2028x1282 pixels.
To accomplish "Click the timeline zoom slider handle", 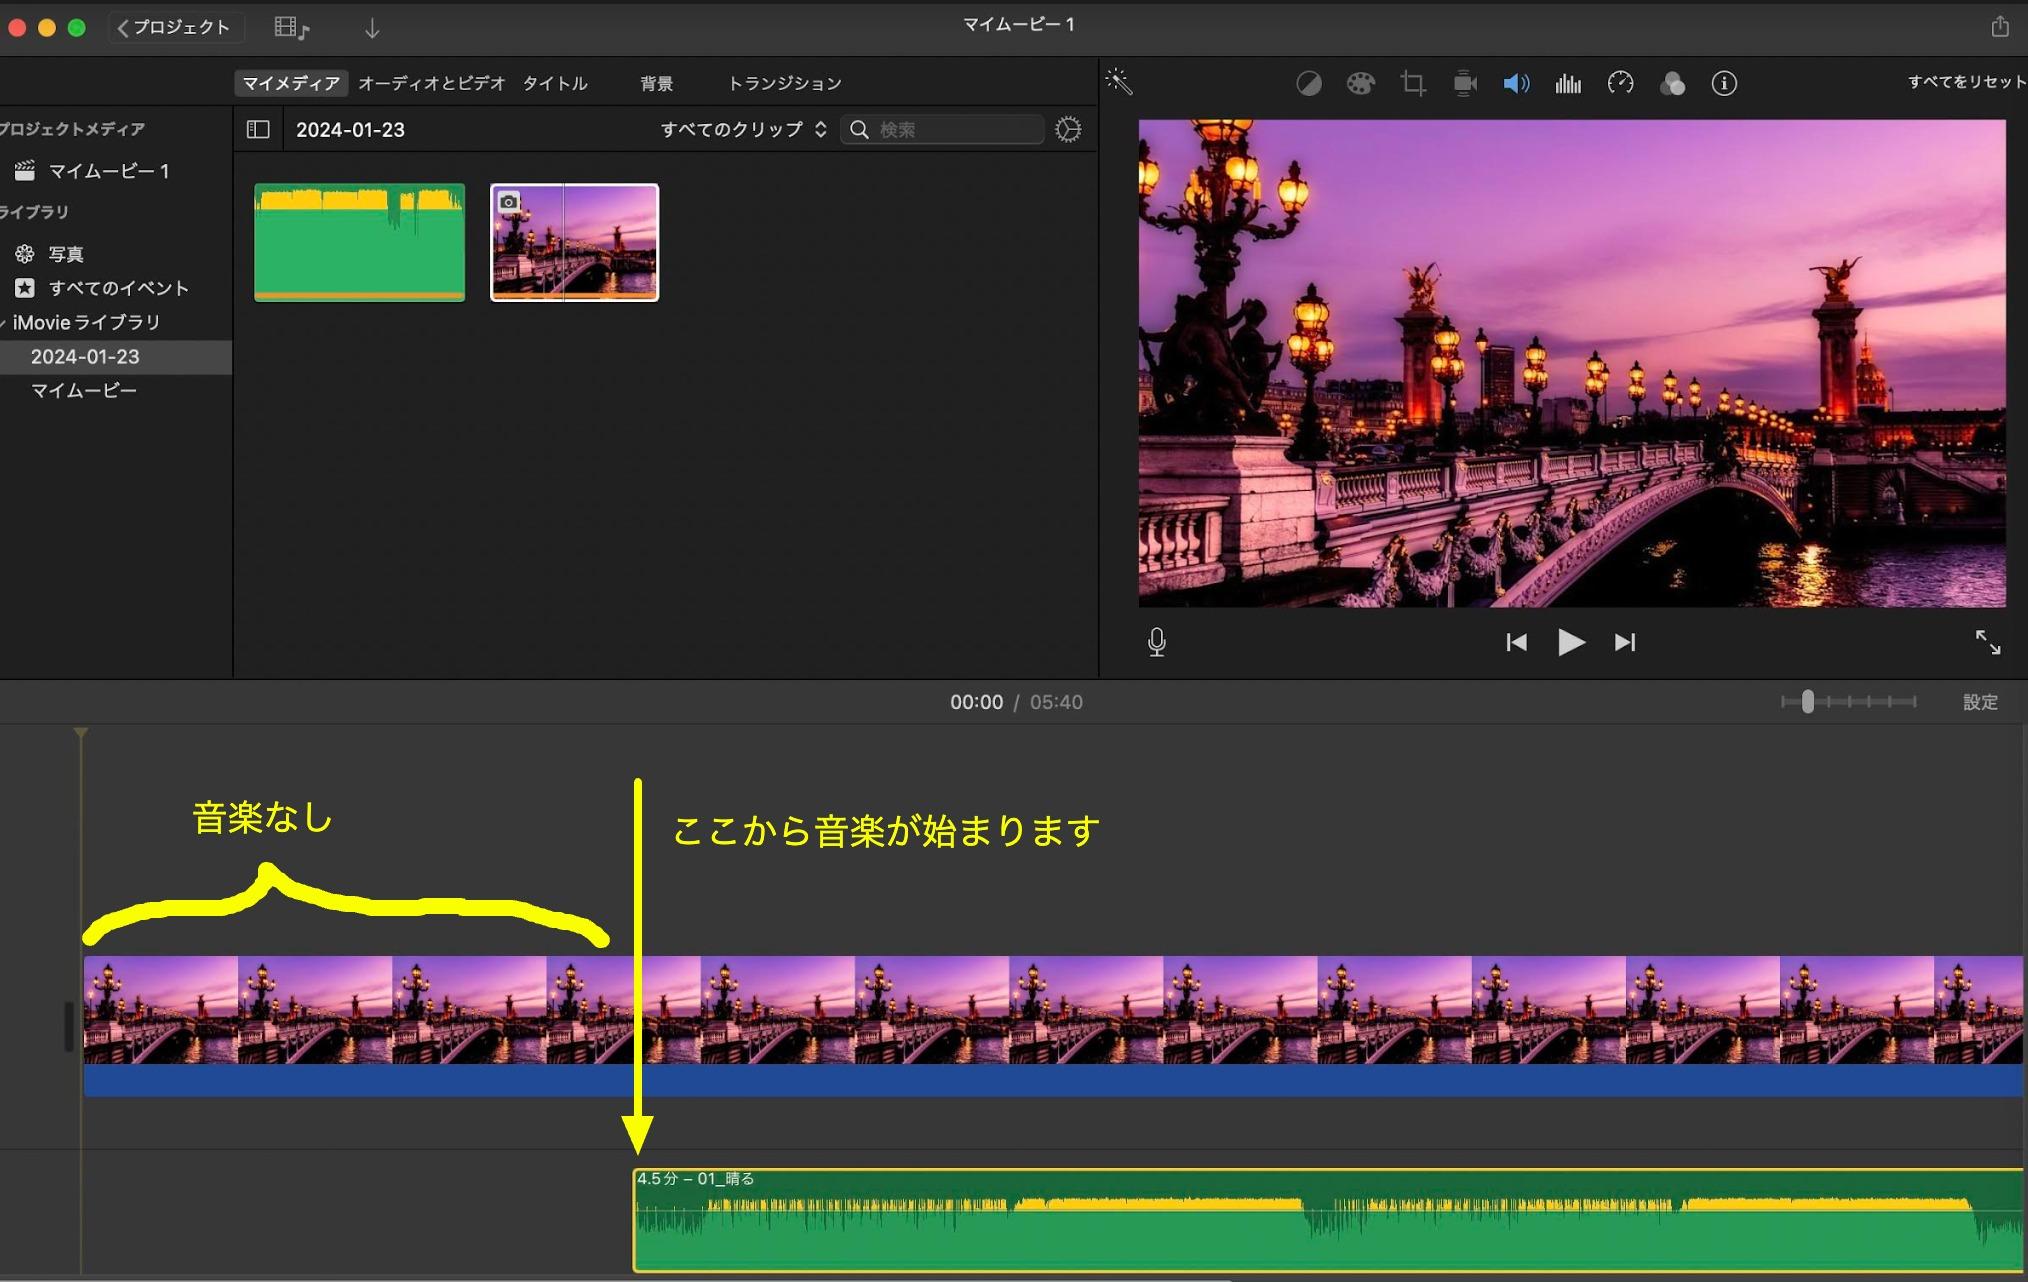I will click(x=1807, y=702).
